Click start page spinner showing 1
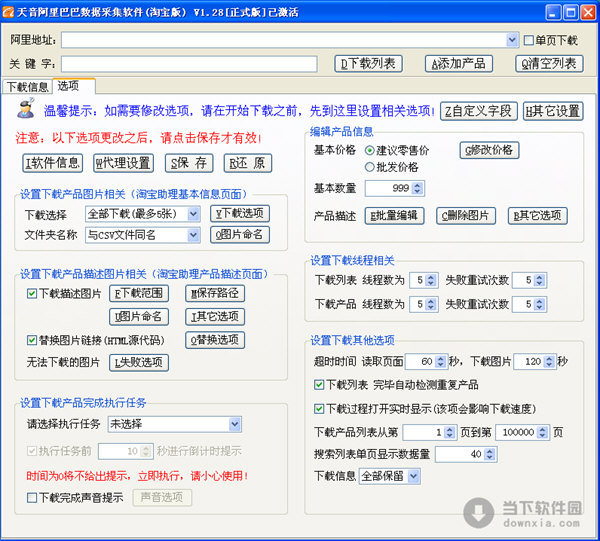 point(450,433)
